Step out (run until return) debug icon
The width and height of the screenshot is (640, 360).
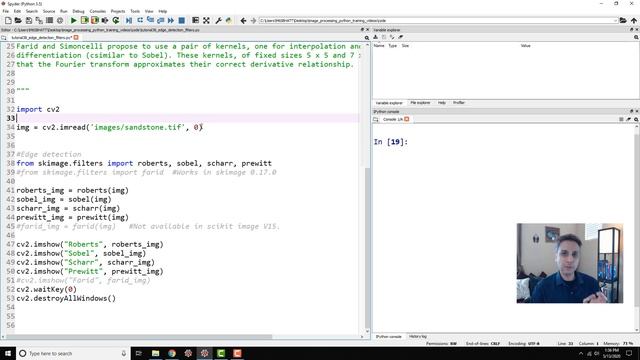coord(160,20)
